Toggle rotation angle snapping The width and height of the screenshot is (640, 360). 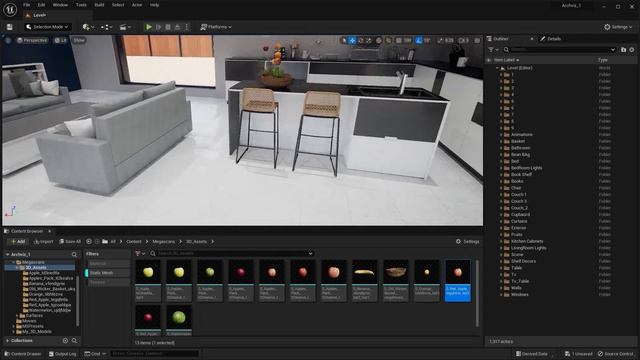419,40
